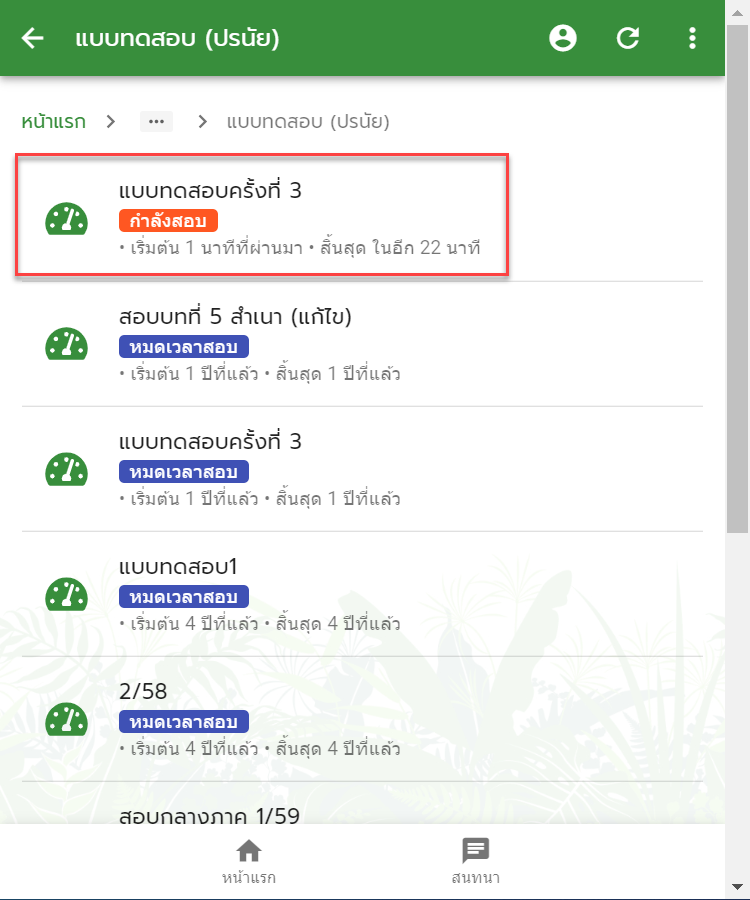Click gauge icon beside แบบทดสอบ1
Image resolution: width=750 pixels, height=900 pixels.
(67, 594)
